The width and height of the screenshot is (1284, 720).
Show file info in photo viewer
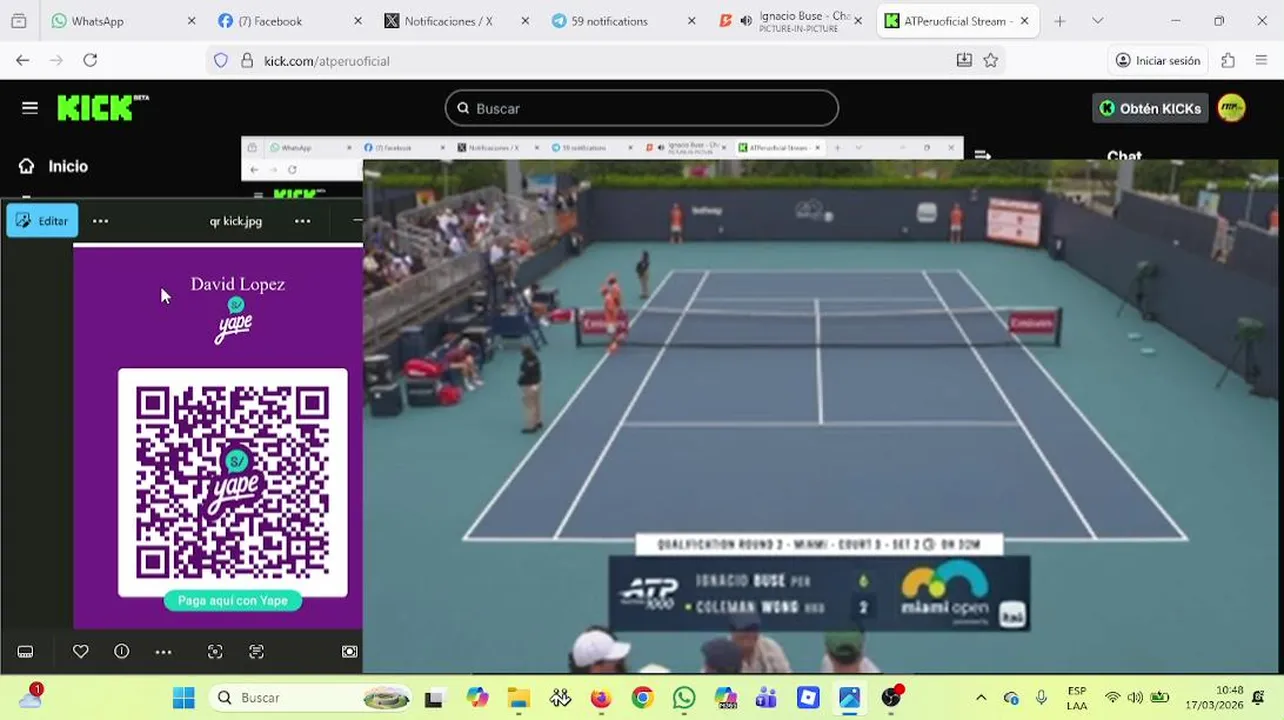122,651
